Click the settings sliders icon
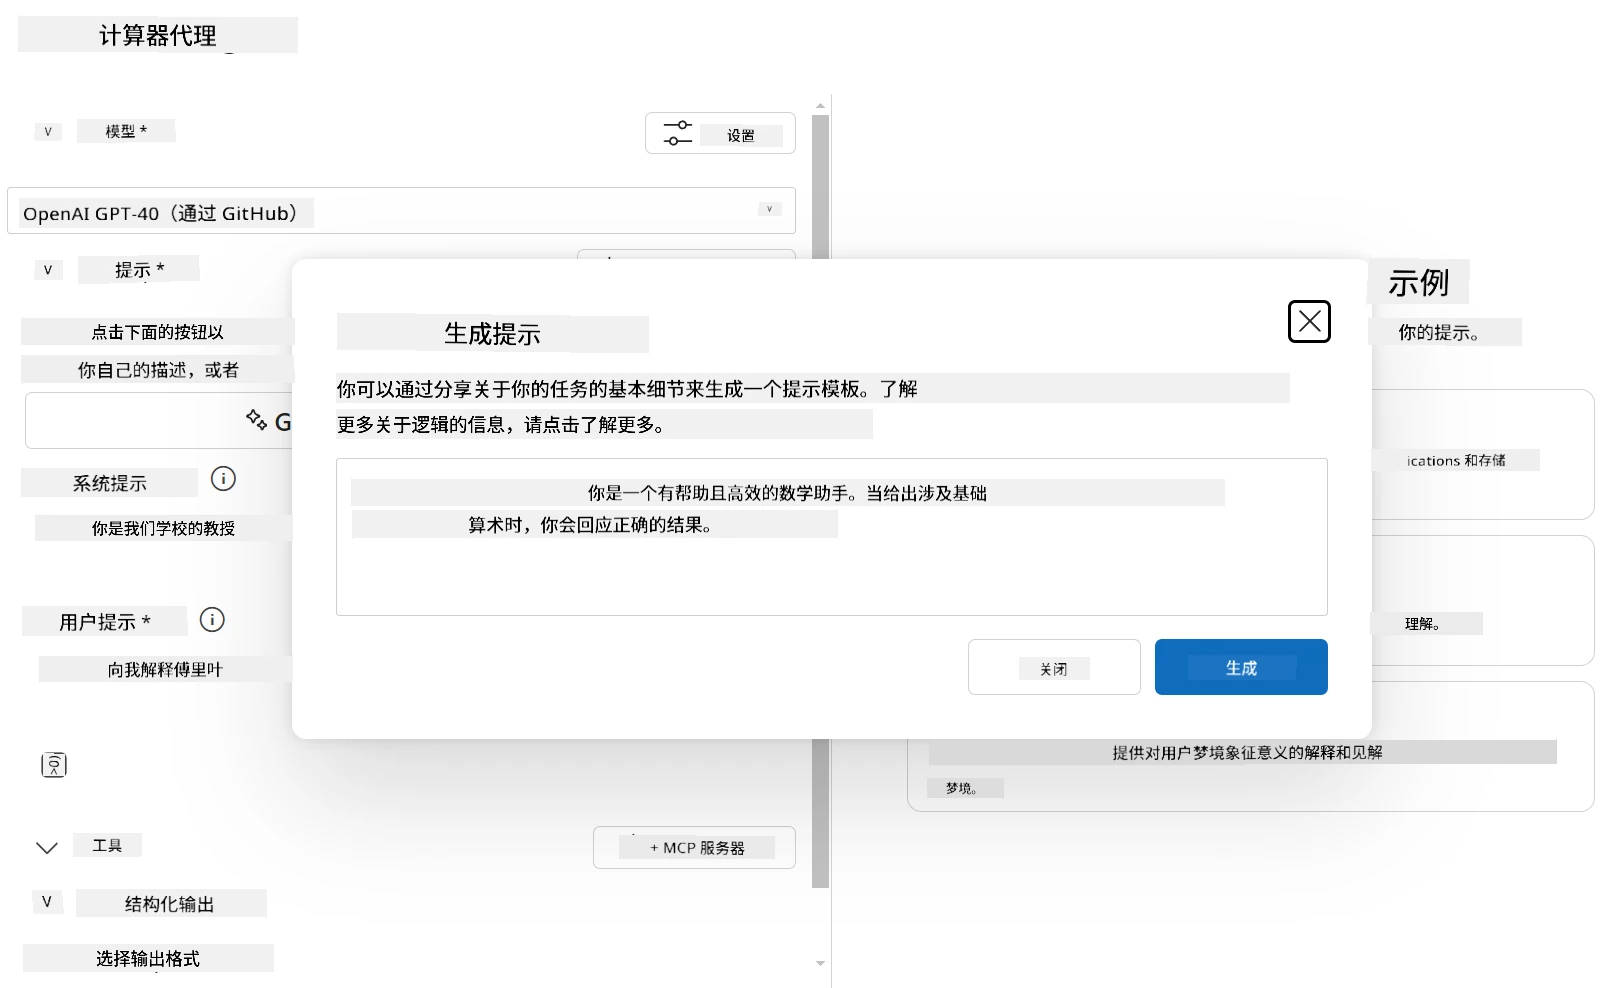Image resolution: width=1620 pixels, height=988 pixels. (x=678, y=133)
